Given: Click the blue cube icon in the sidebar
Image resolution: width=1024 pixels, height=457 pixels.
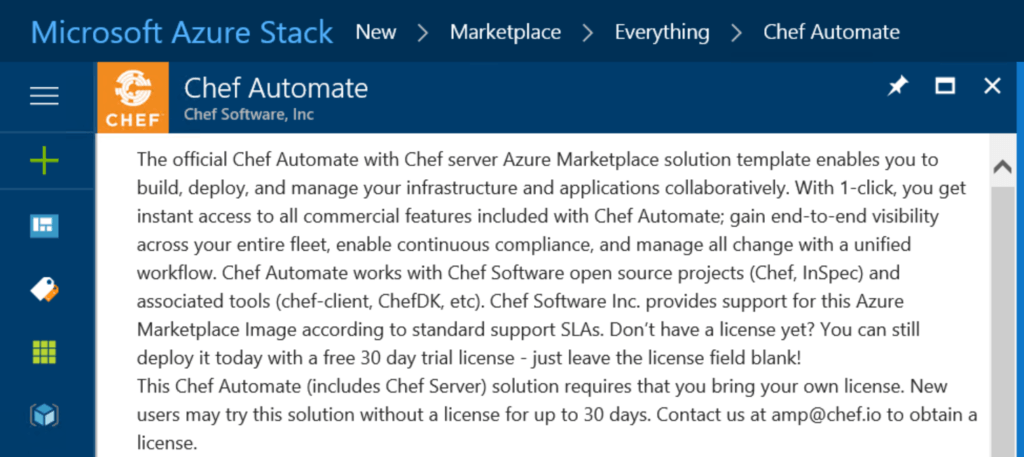Looking at the screenshot, I should pyautogui.click(x=44, y=415).
